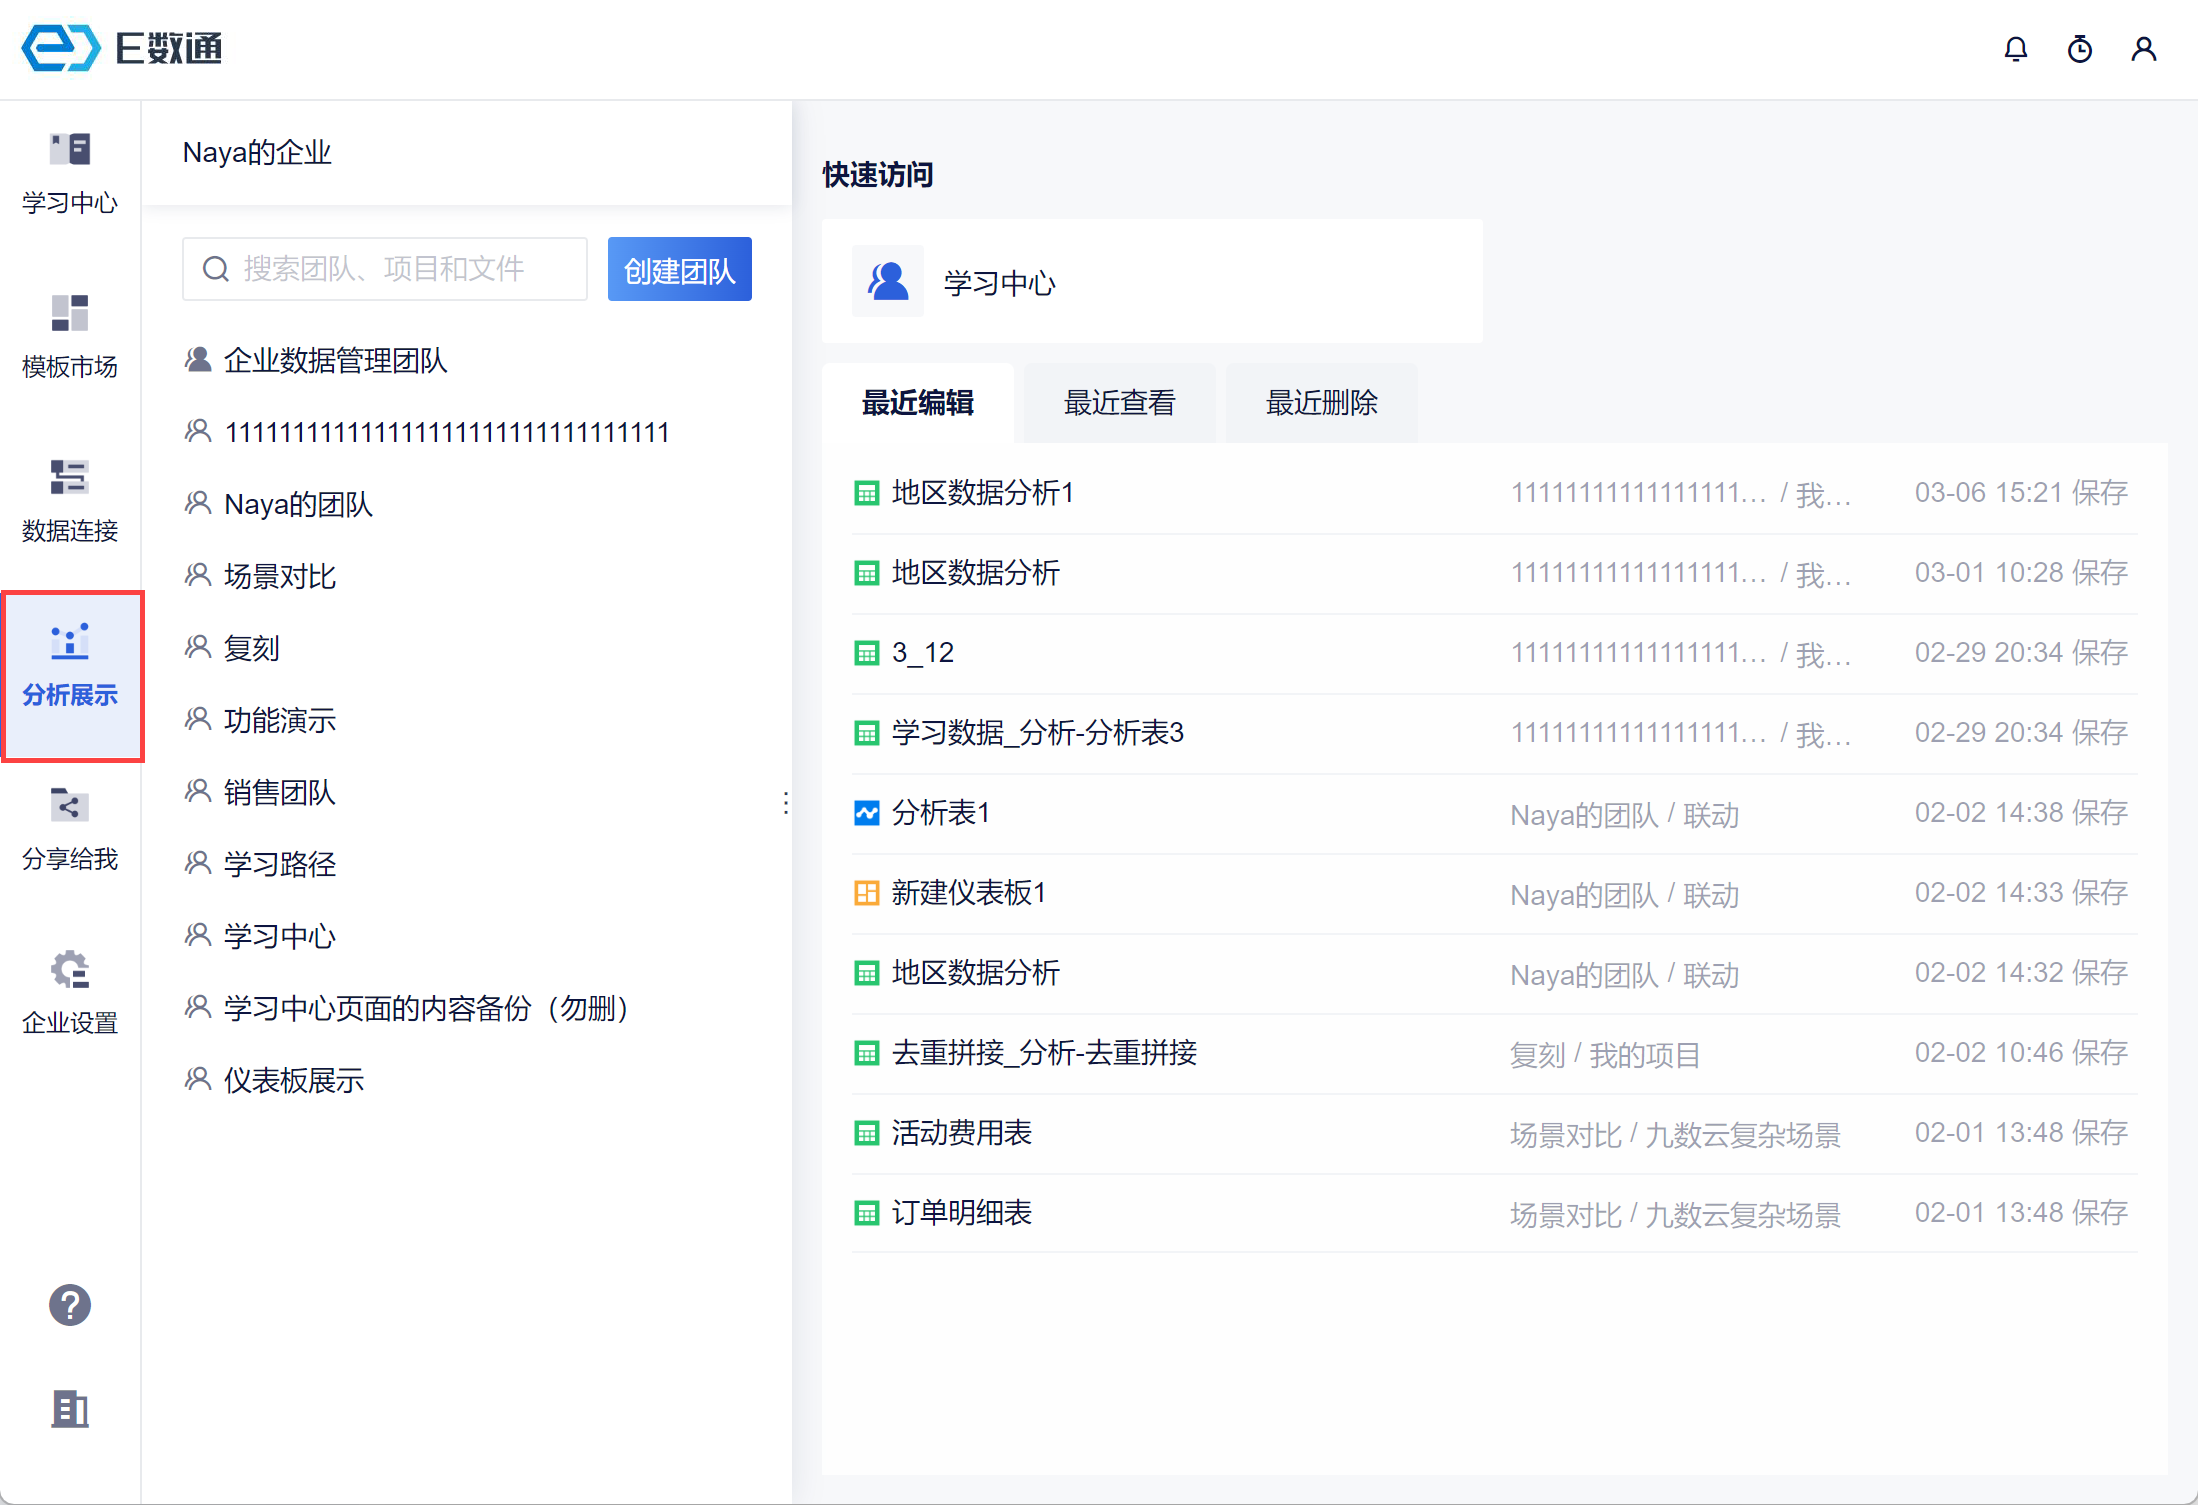Switch to the 最近查看 tab

[x=1119, y=403]
